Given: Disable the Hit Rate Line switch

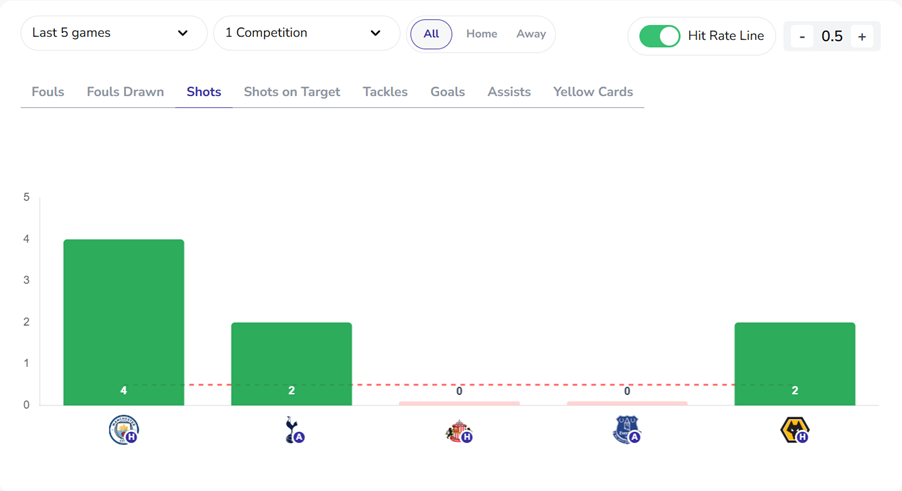Looking at the screenshot, I should (x=660, y=36).
